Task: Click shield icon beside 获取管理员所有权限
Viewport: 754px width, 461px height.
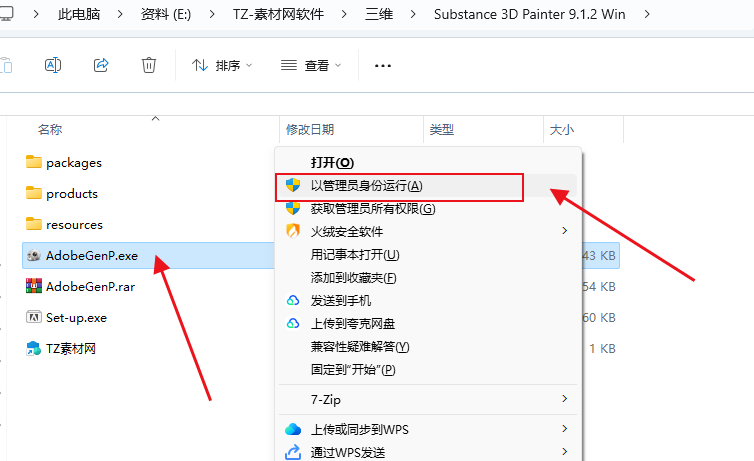Action: click(x=293, y=209)
